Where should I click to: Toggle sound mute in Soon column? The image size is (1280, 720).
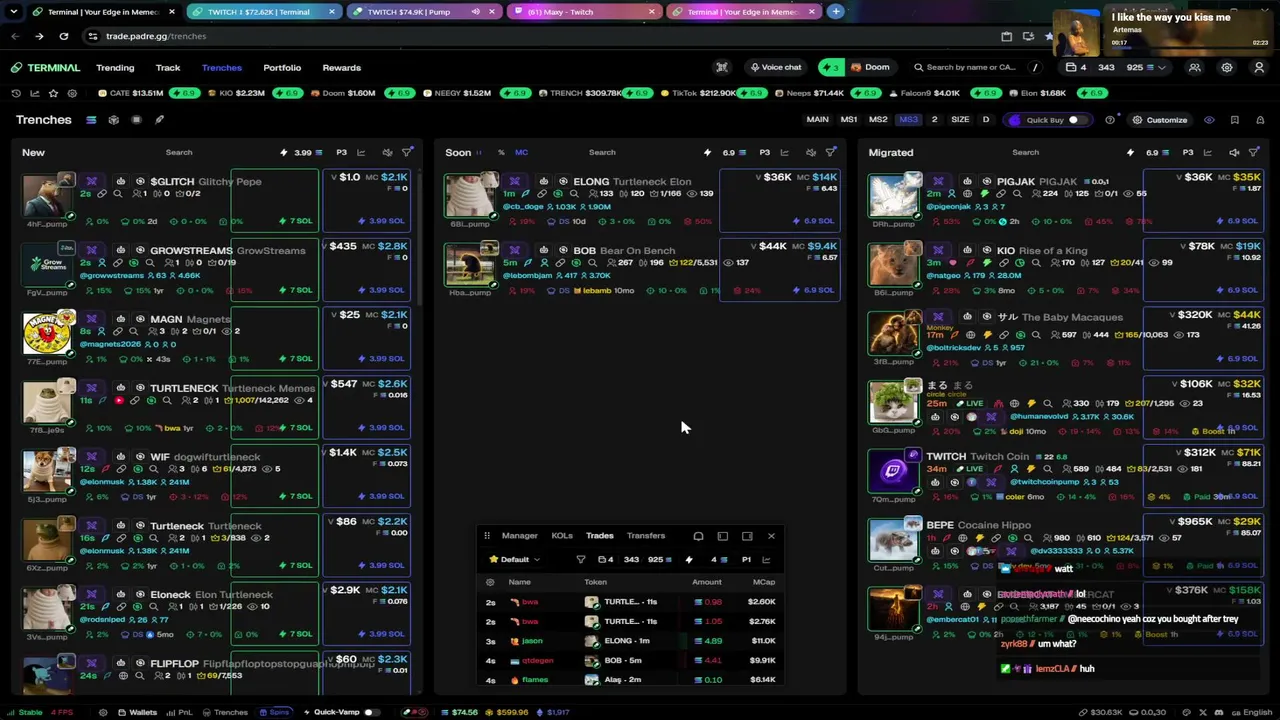click(810, 153)
